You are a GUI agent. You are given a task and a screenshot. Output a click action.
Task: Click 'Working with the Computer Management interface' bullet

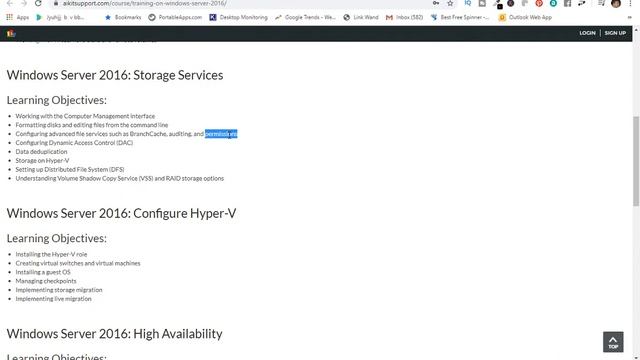pos(85,116)
